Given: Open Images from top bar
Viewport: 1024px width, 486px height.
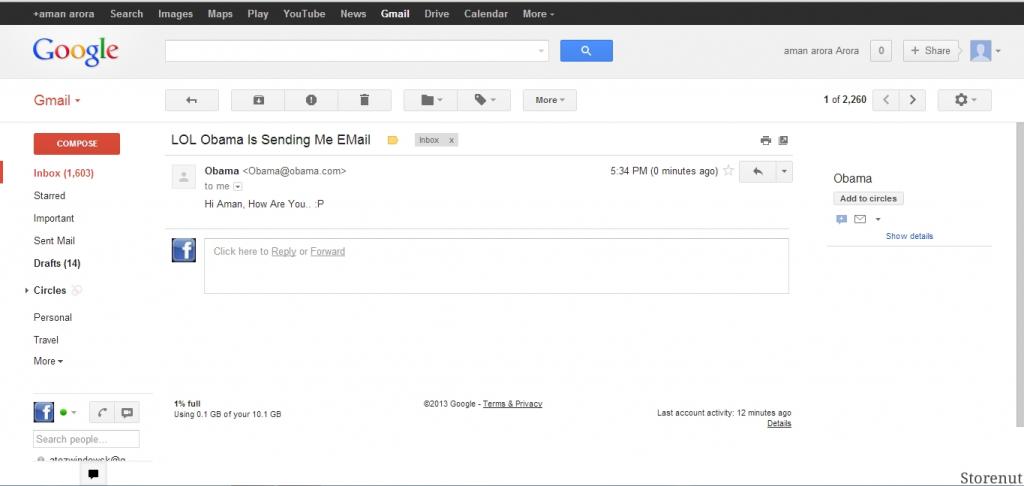Looking at the screenshot, I should [x=176, y=14].
